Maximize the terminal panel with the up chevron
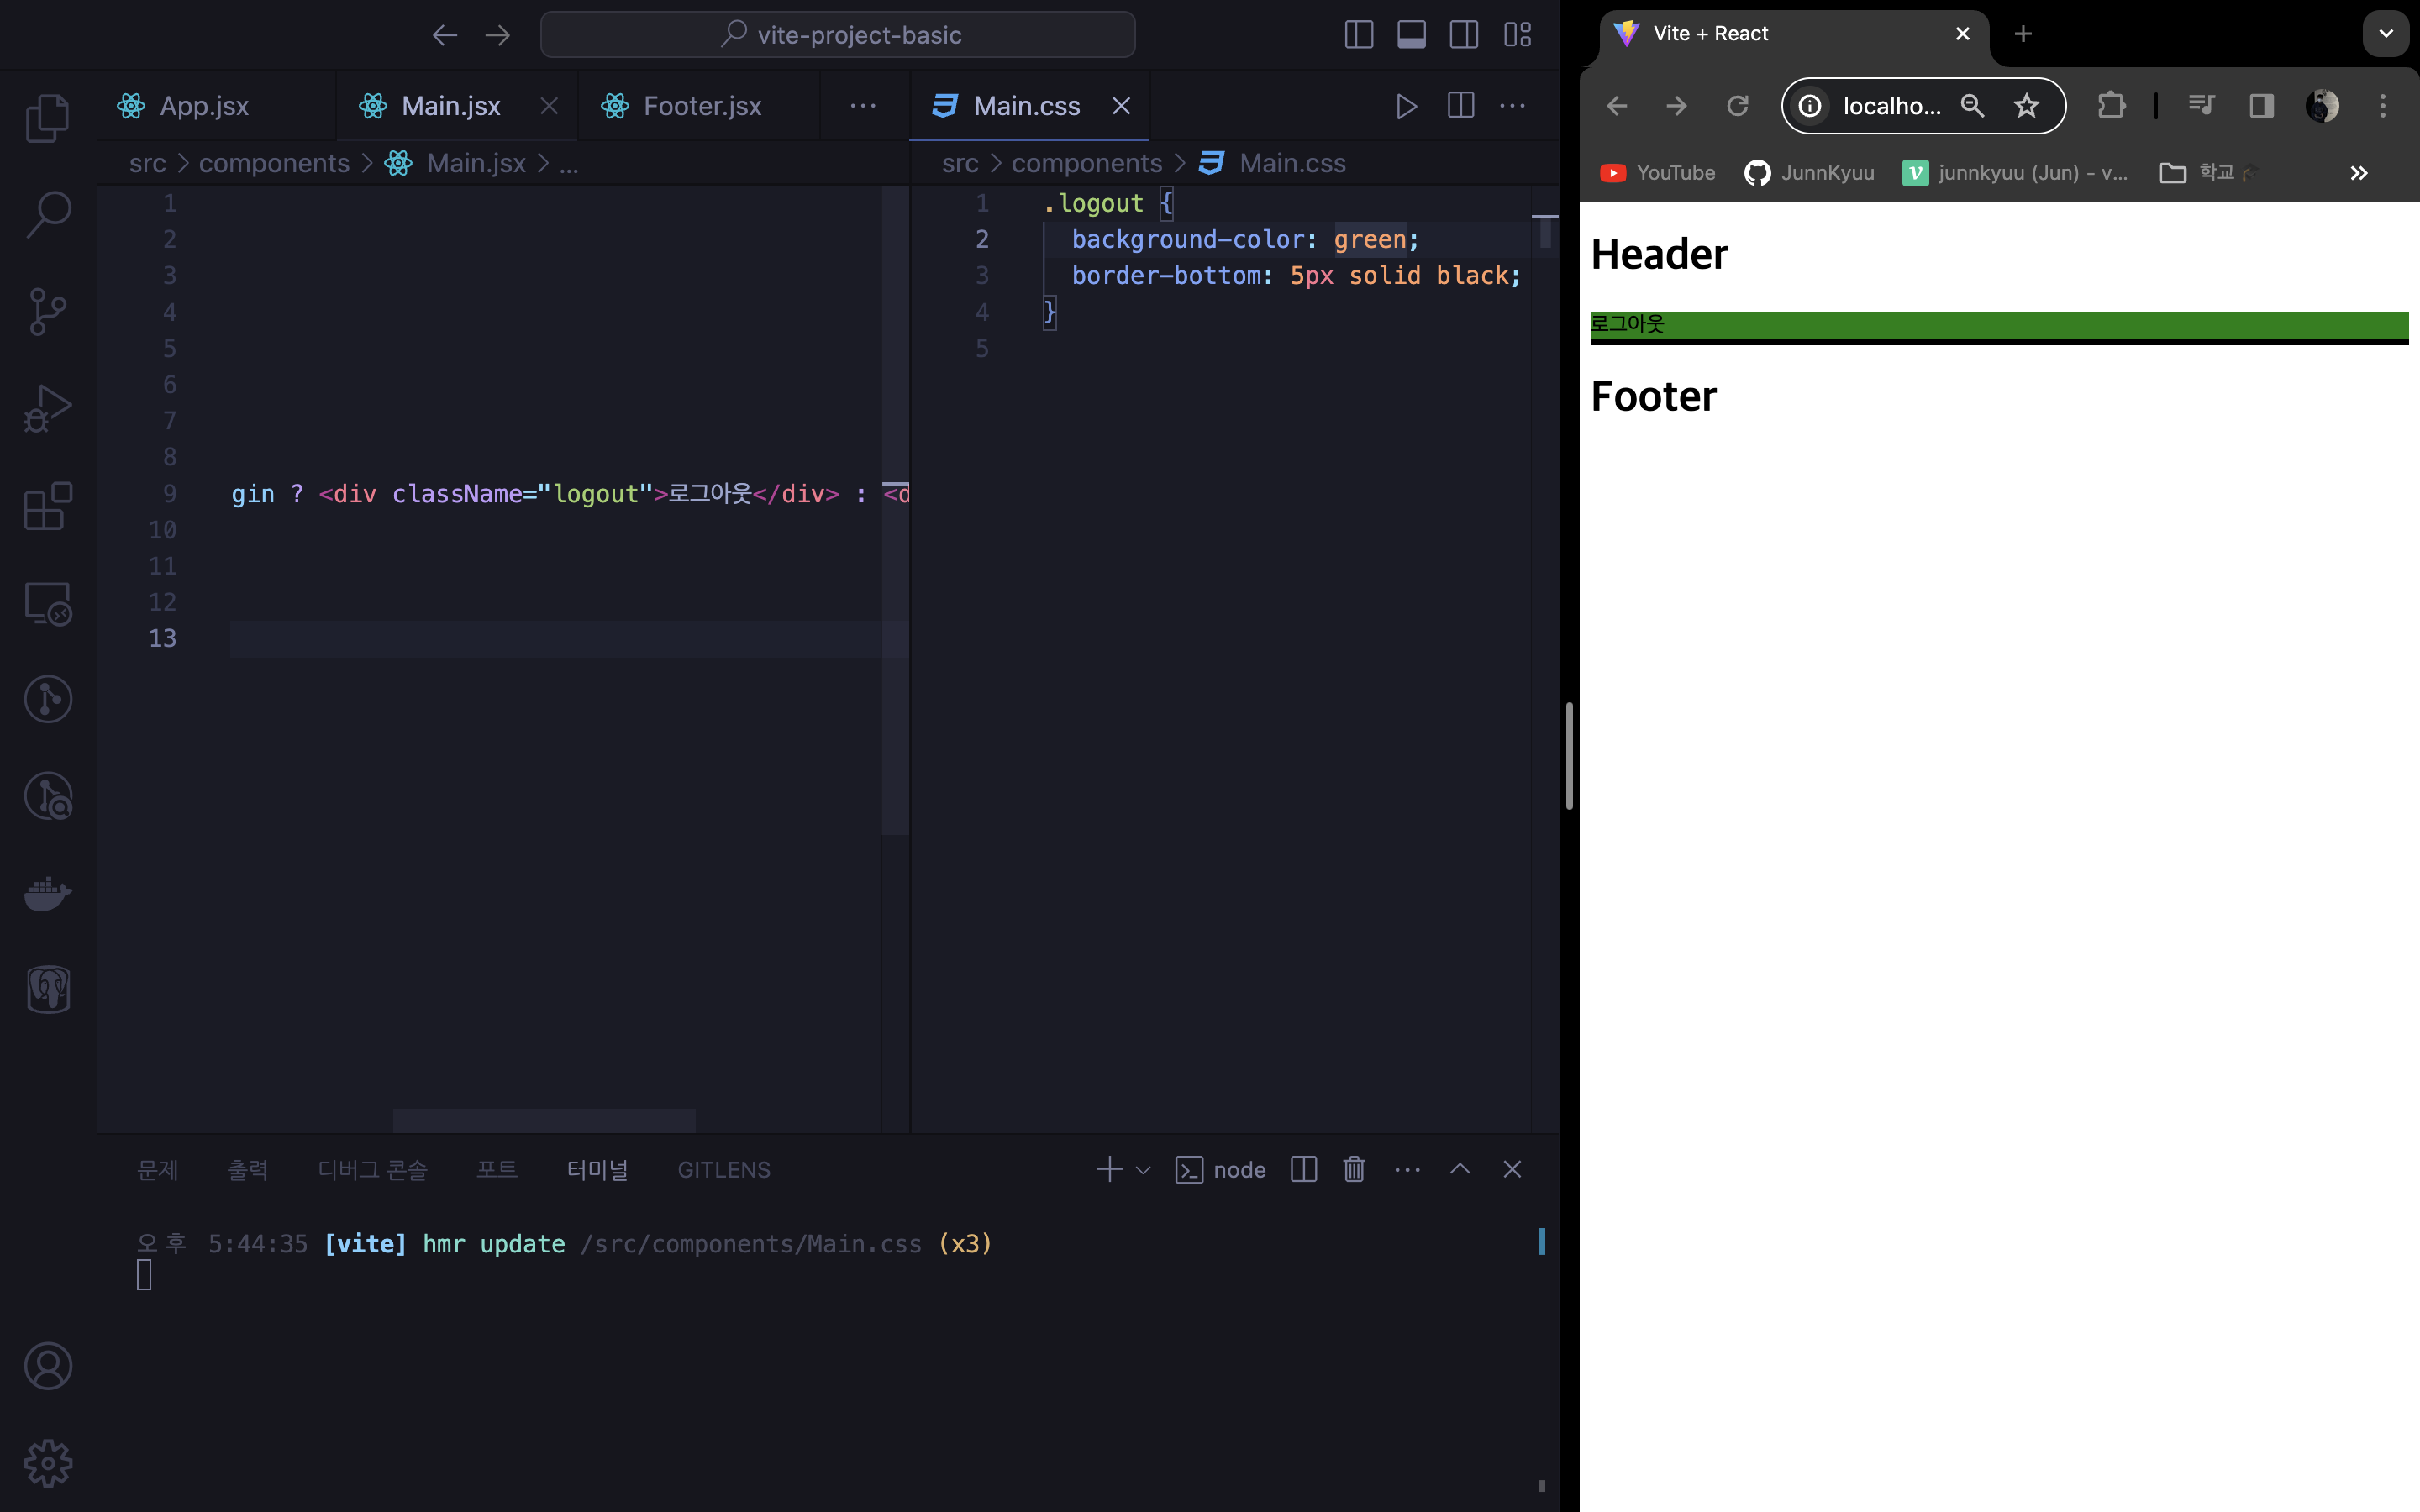This screenshot has width=2420, height=1512. tap(1460, 1169)
